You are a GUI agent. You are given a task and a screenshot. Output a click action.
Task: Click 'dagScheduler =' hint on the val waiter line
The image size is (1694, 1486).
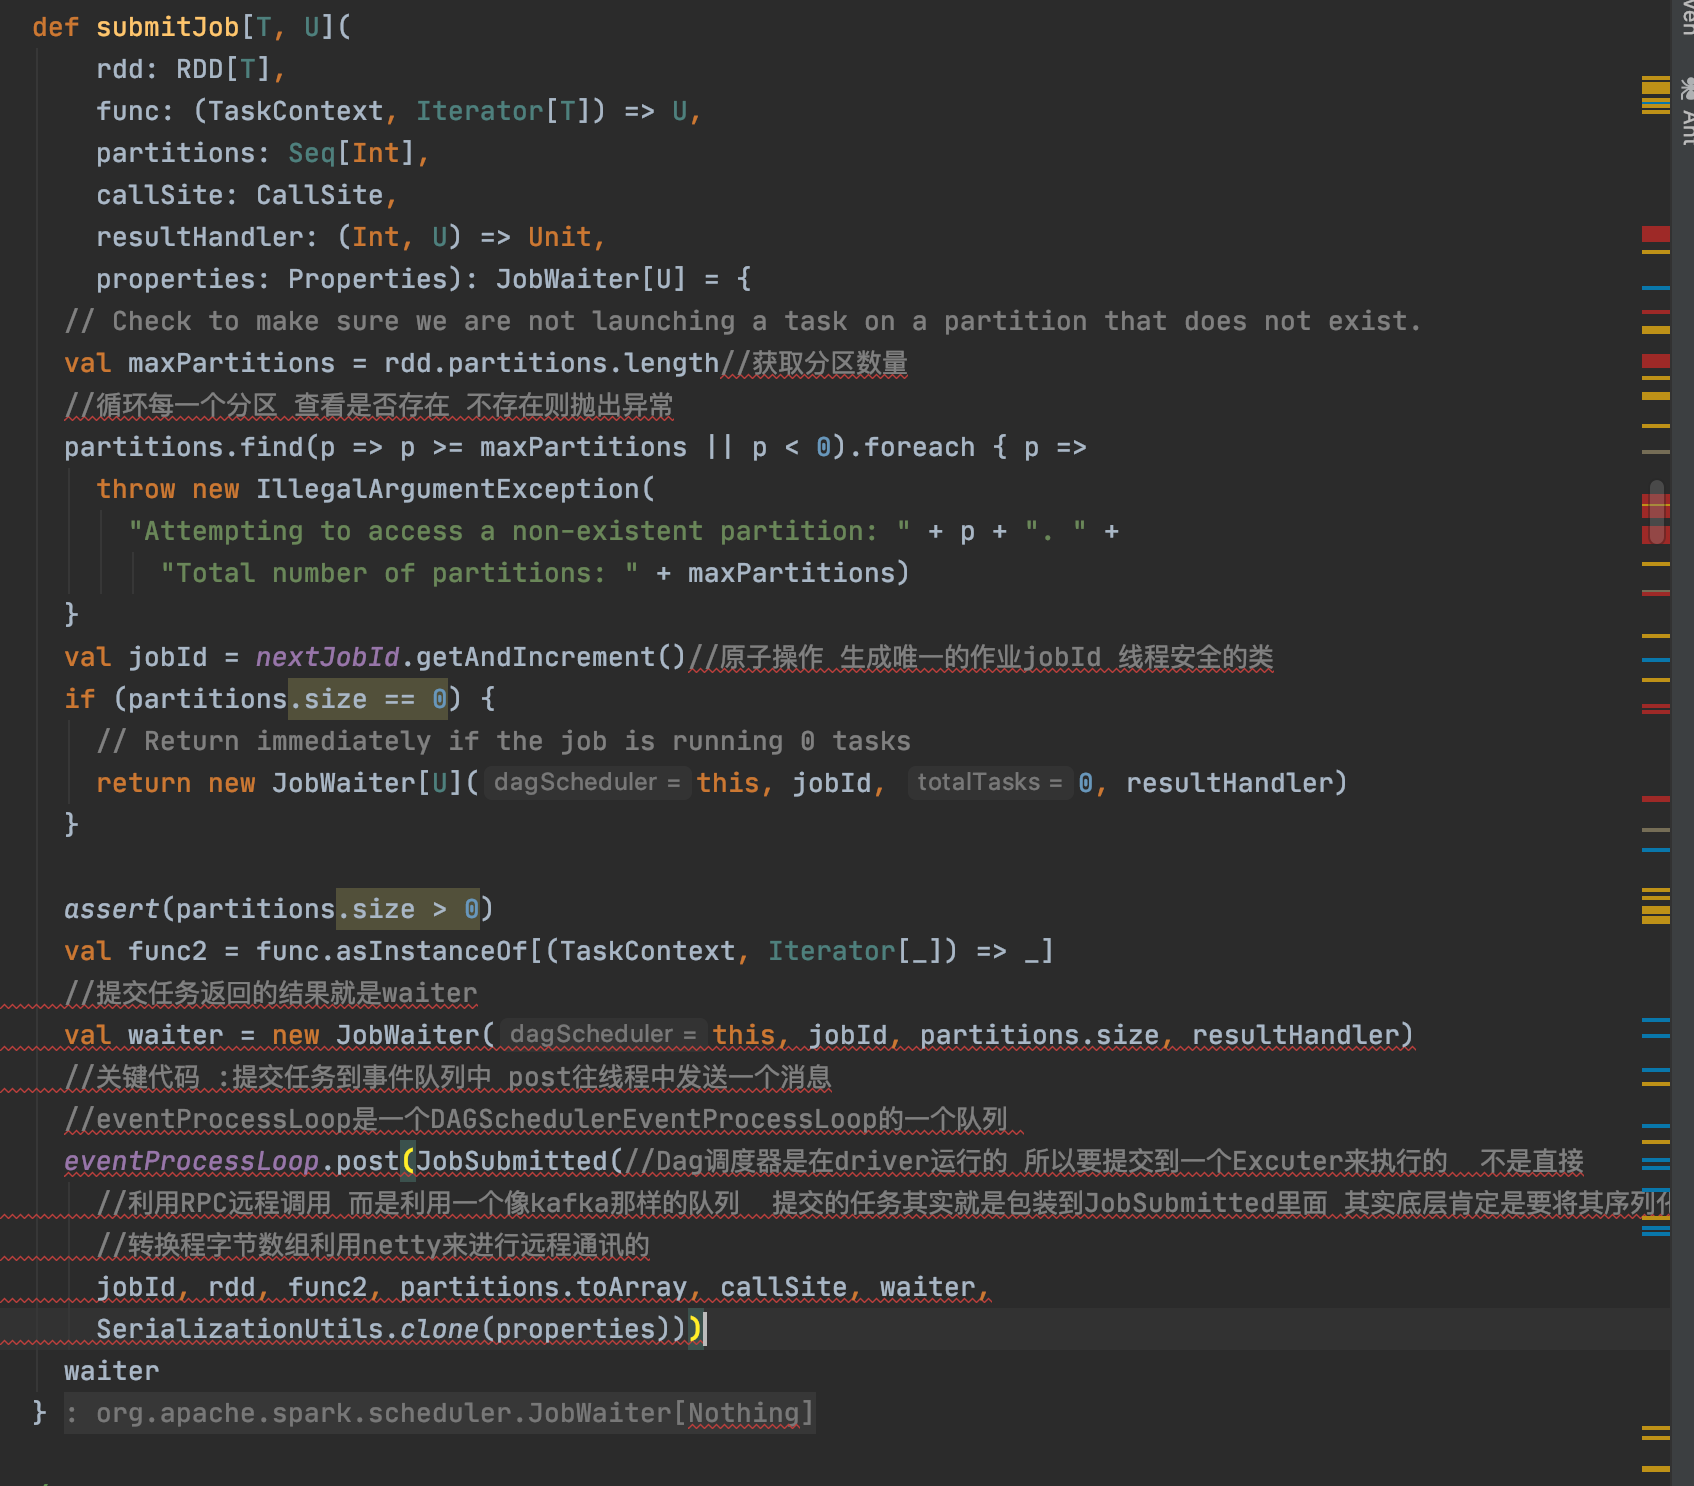tap(603, 1034)
